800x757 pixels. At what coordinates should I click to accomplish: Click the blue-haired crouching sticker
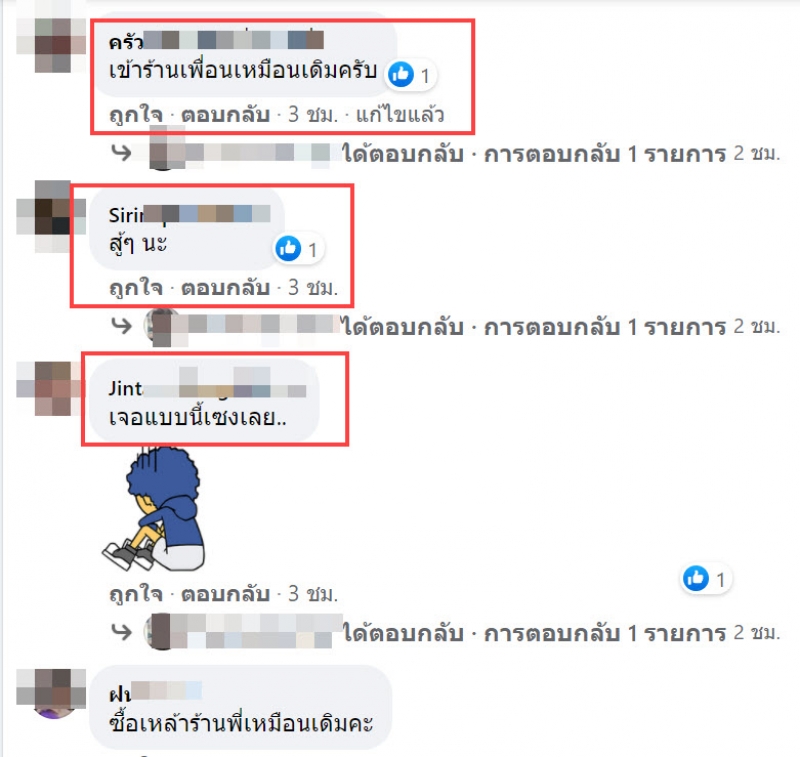tap(154, 509)
